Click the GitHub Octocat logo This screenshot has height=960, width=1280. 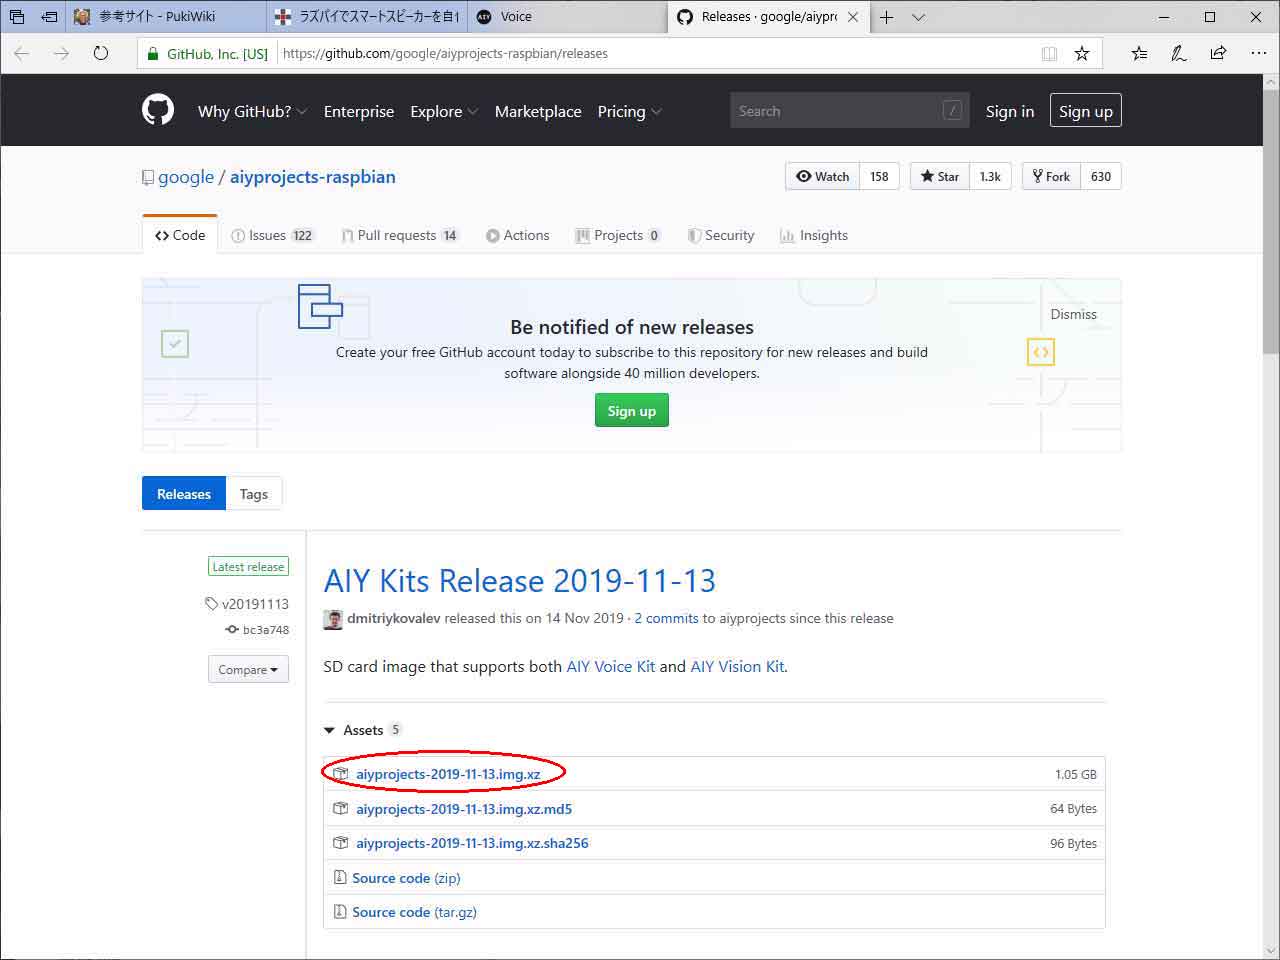pos(158,110)
